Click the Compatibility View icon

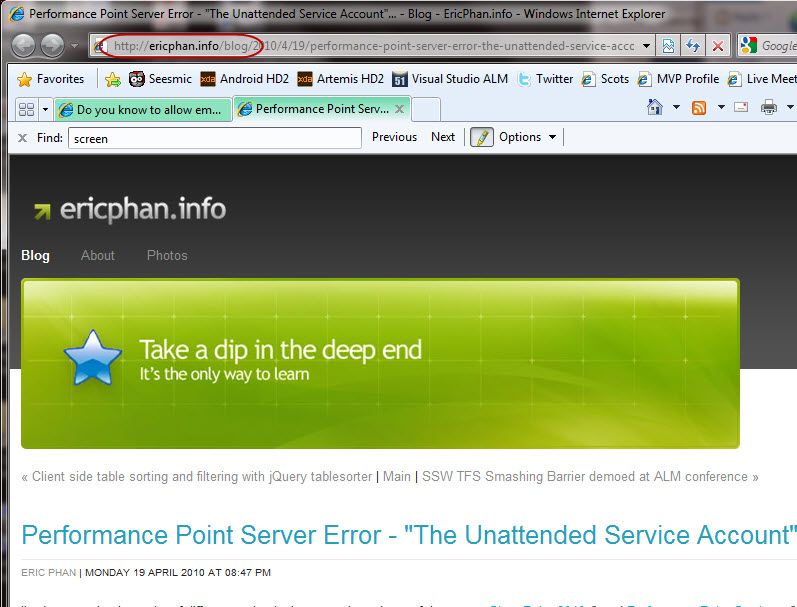(x=667, y=46)
